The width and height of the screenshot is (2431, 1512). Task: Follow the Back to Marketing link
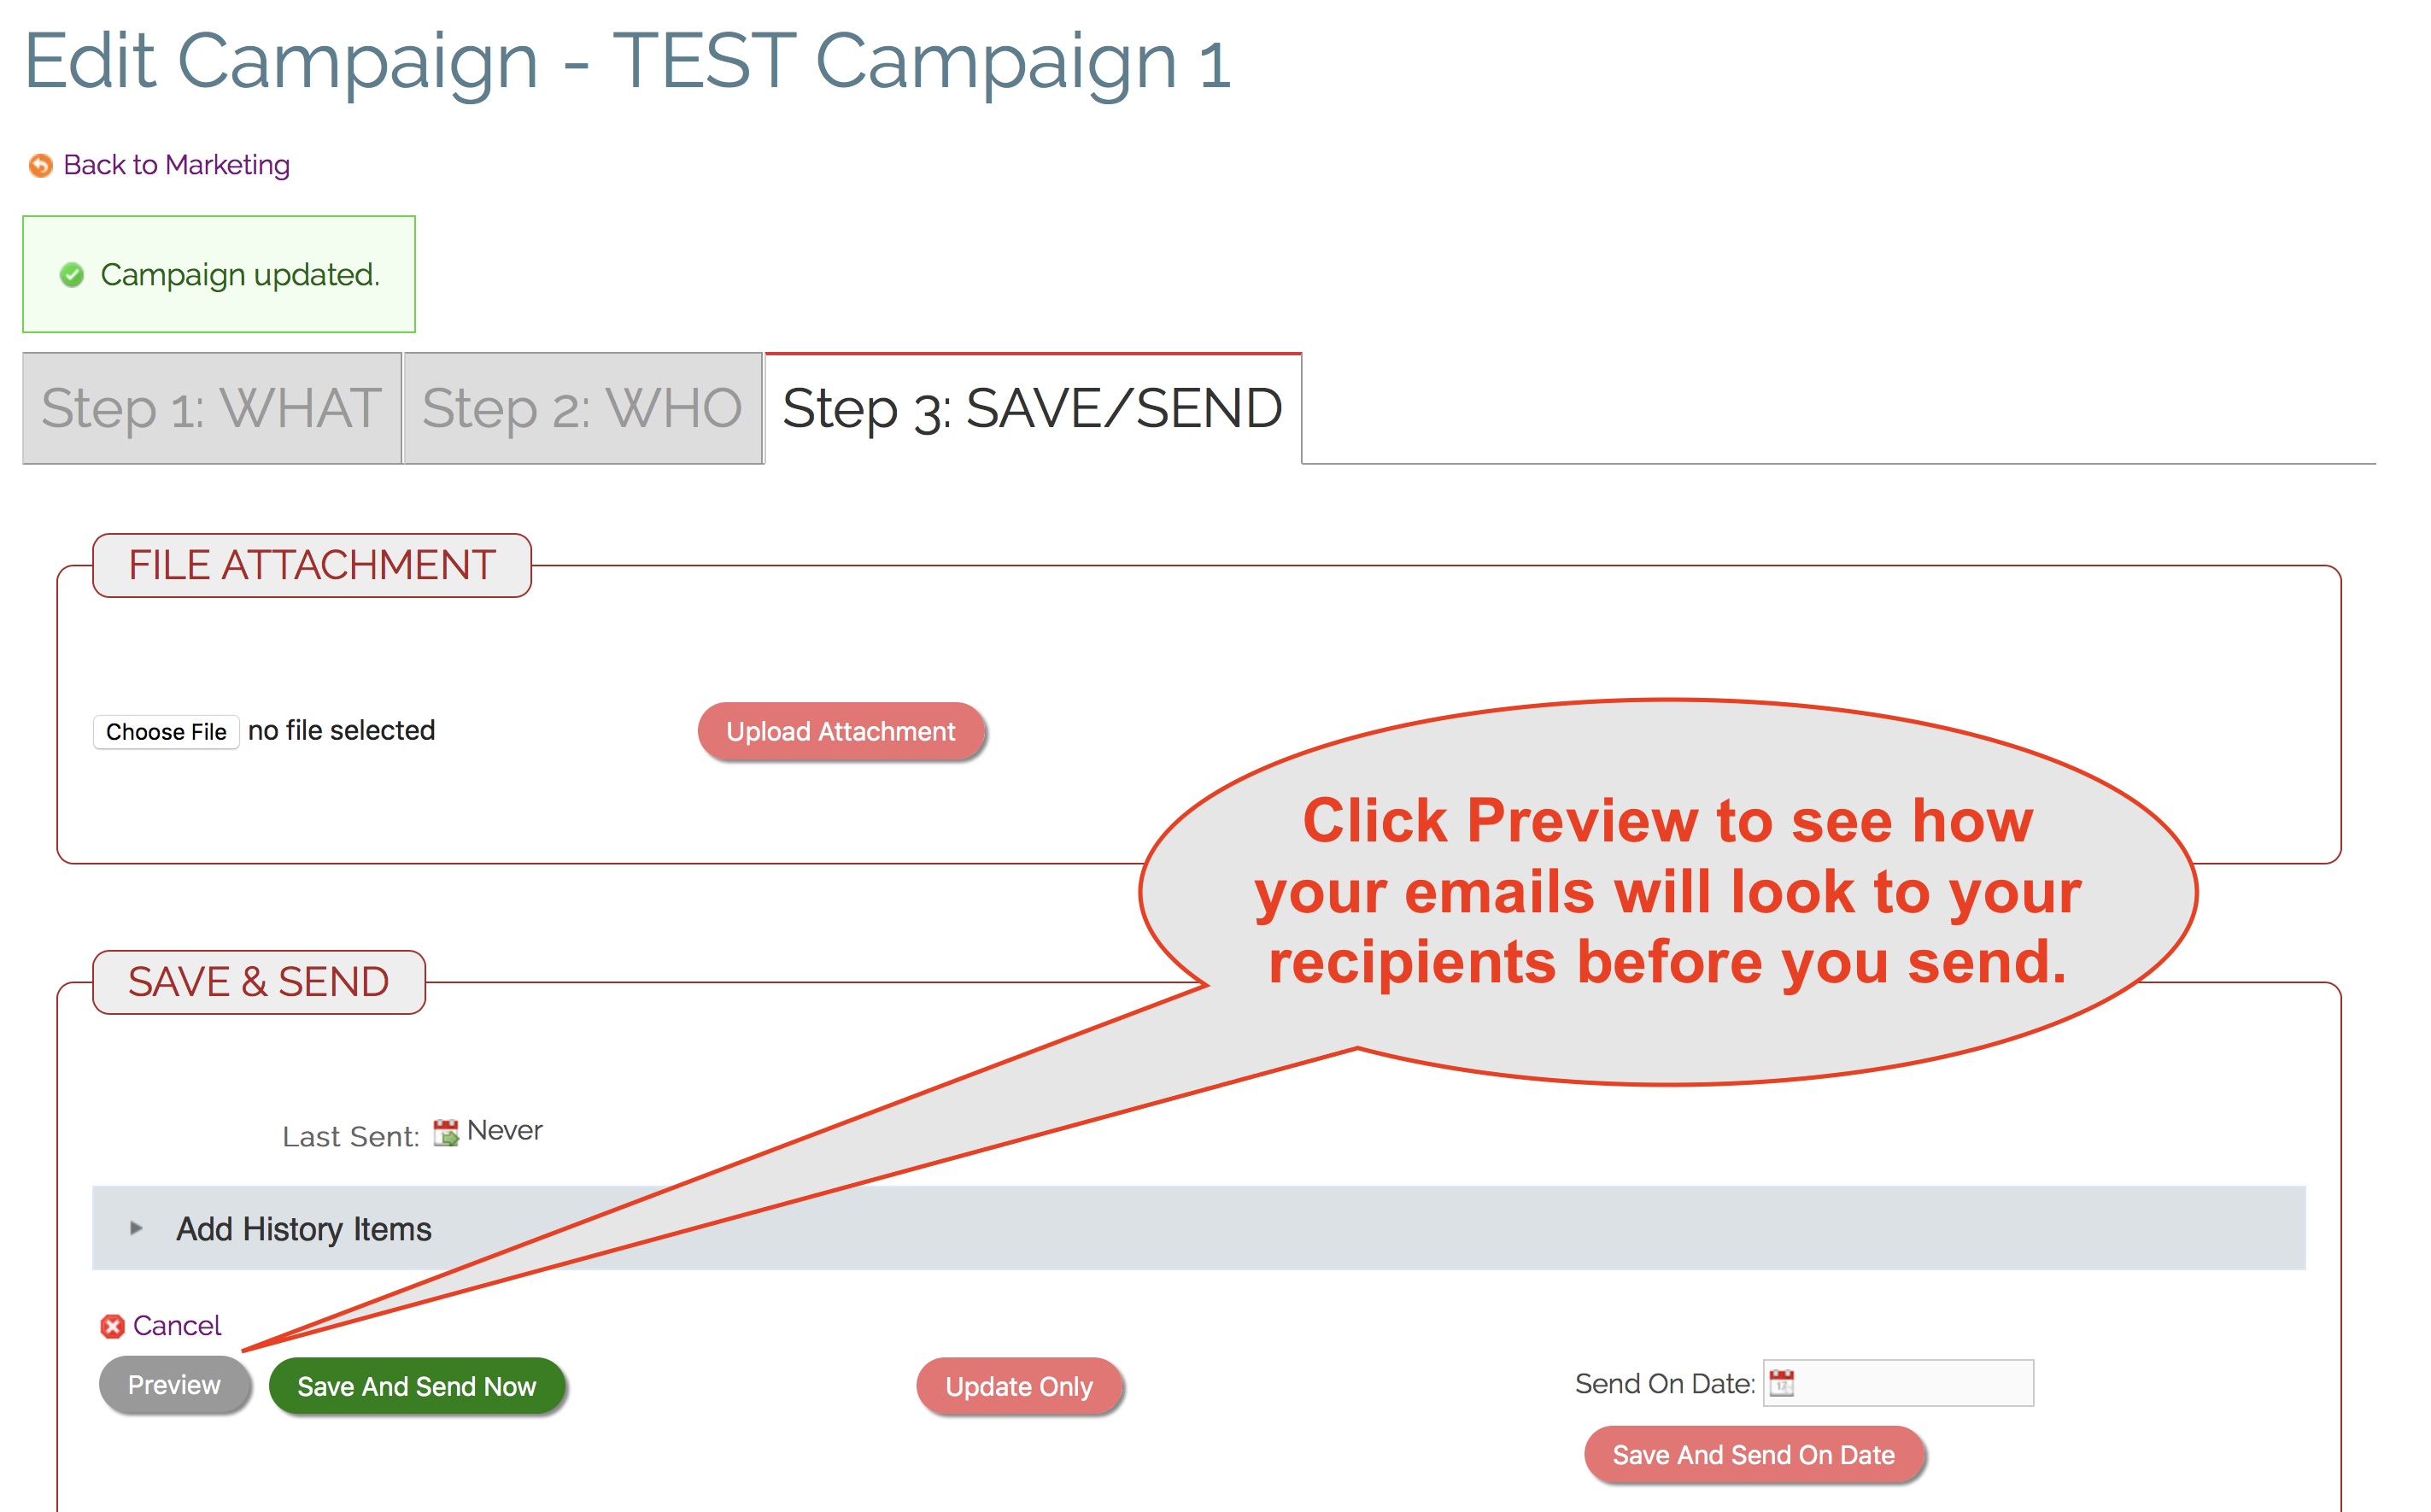176,165
